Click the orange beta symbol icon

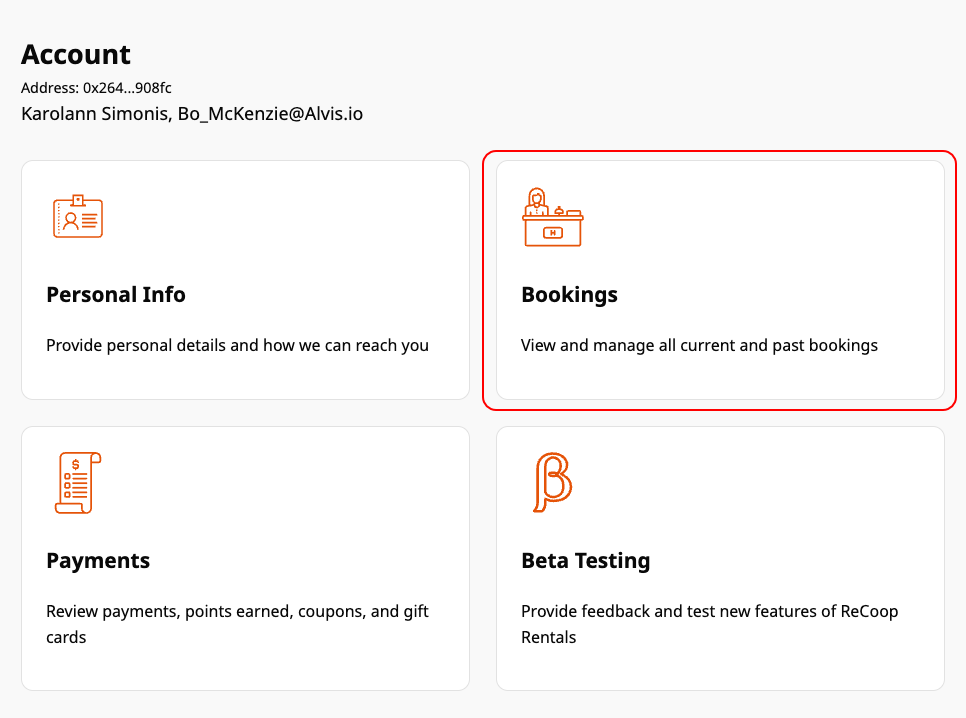coord(553,482)
